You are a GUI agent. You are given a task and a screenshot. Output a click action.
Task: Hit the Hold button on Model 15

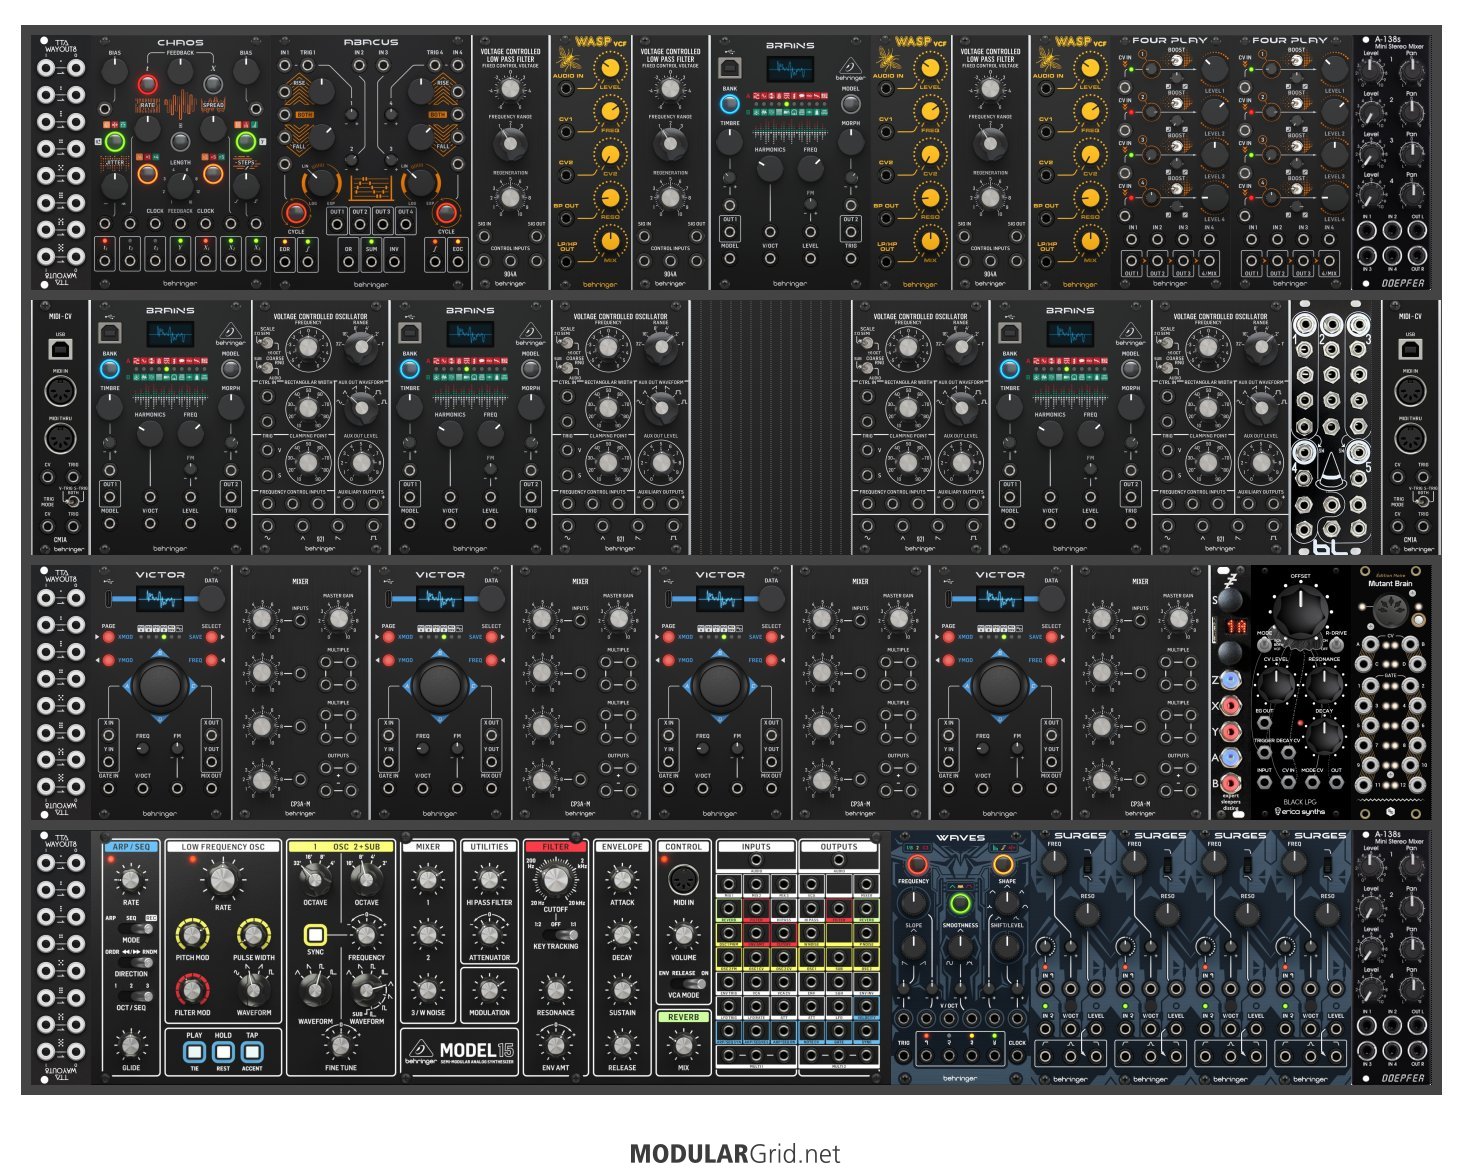point(223,1052)
